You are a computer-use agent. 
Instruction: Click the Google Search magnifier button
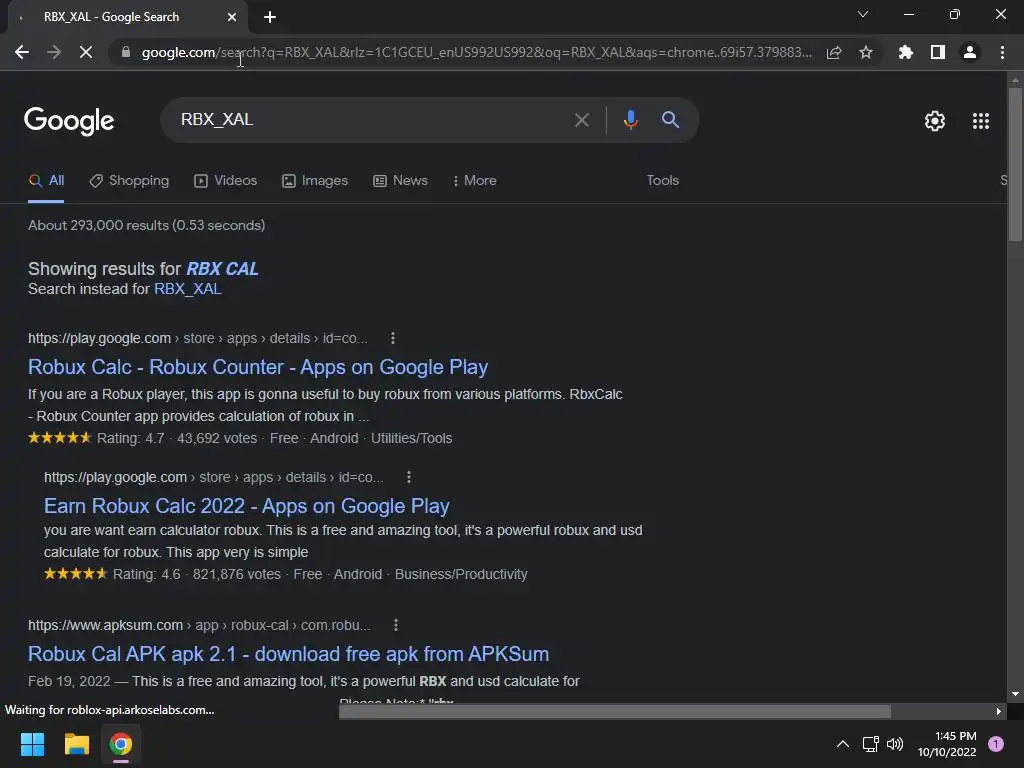(x=670, y=120)
